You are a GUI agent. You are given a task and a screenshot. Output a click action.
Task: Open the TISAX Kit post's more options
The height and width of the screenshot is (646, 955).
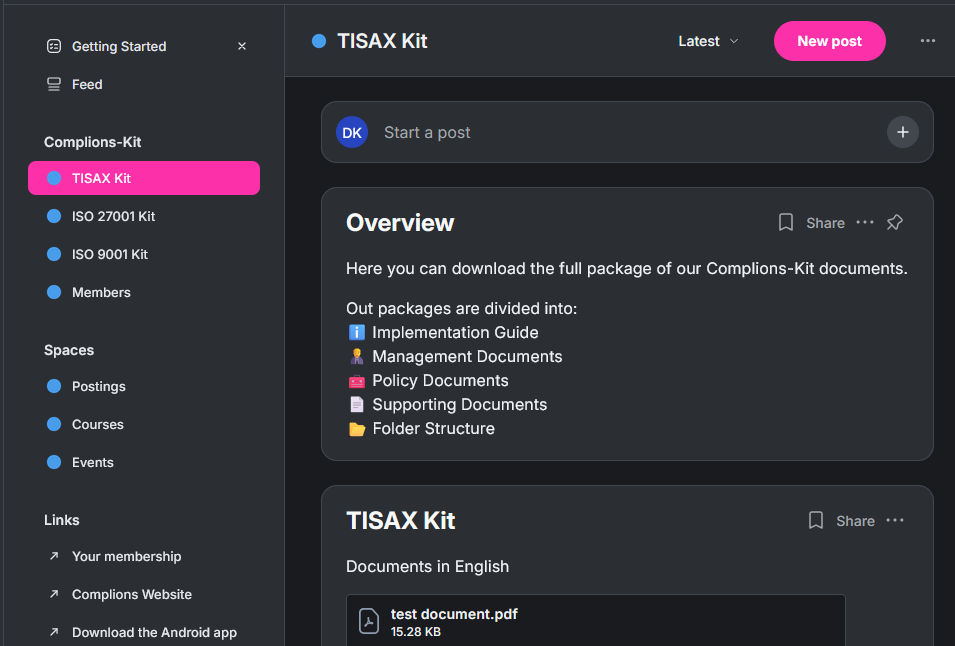point(895,520)
